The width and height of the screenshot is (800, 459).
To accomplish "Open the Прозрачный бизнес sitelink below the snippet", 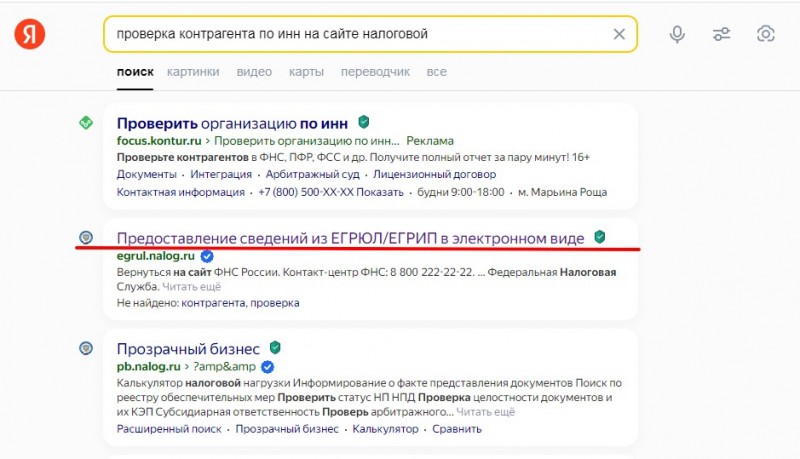I will coord(287,429).
